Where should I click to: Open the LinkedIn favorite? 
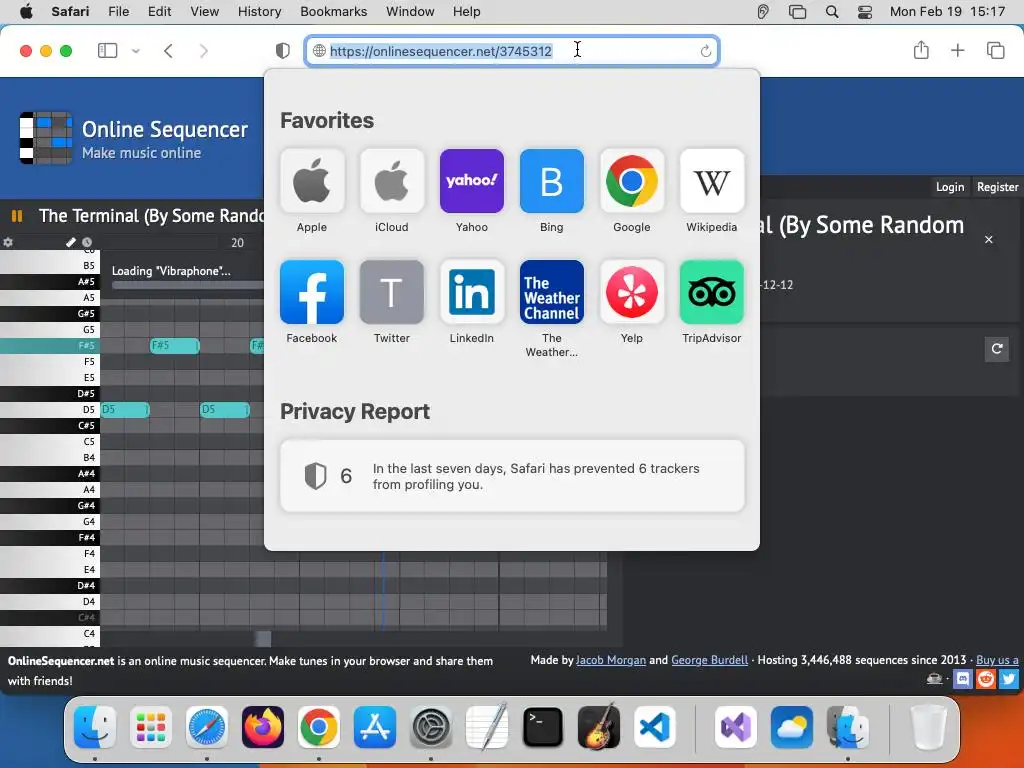point(472,292)
